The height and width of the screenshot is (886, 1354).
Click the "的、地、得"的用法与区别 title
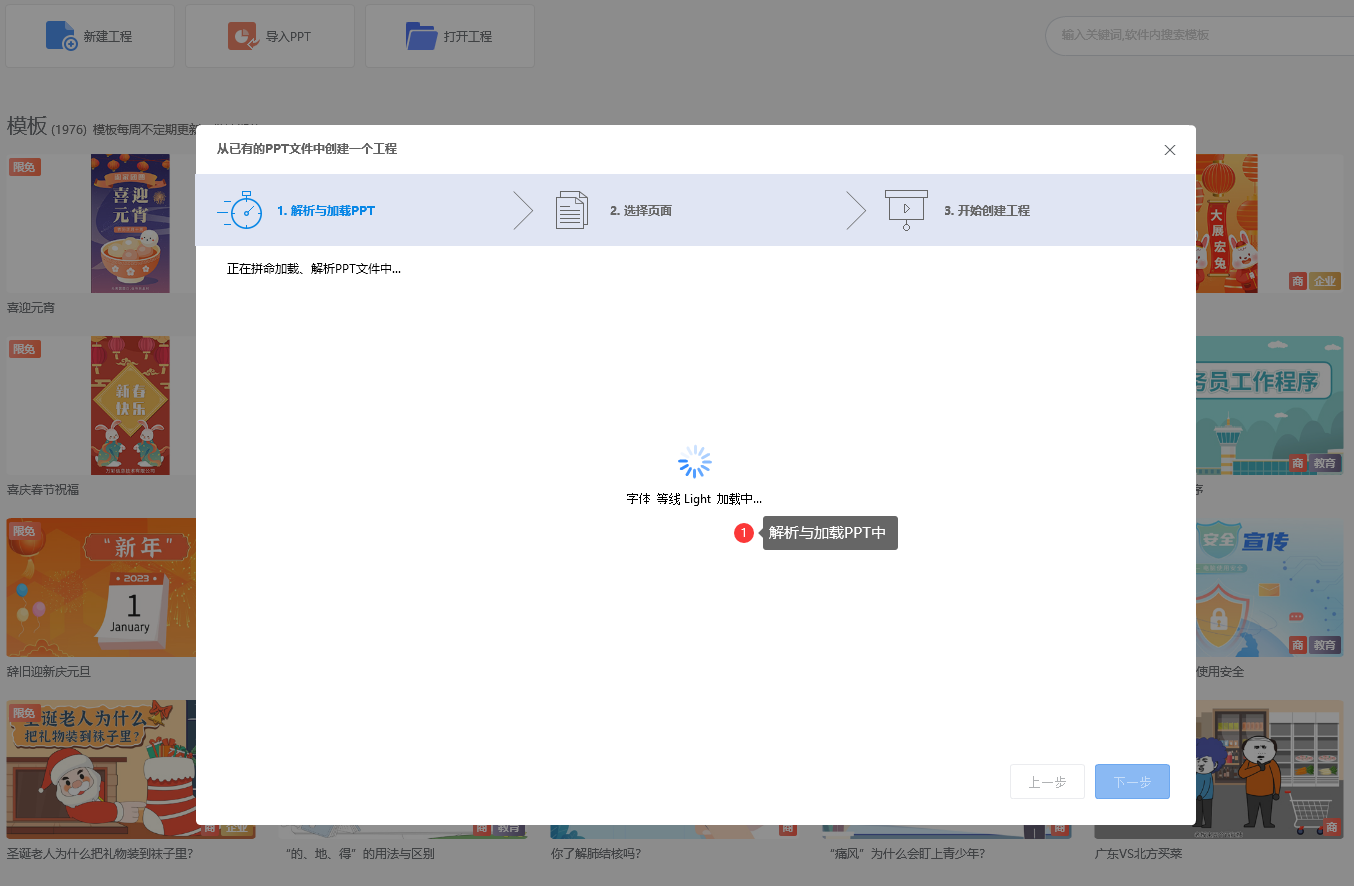[x=360, y=854]
